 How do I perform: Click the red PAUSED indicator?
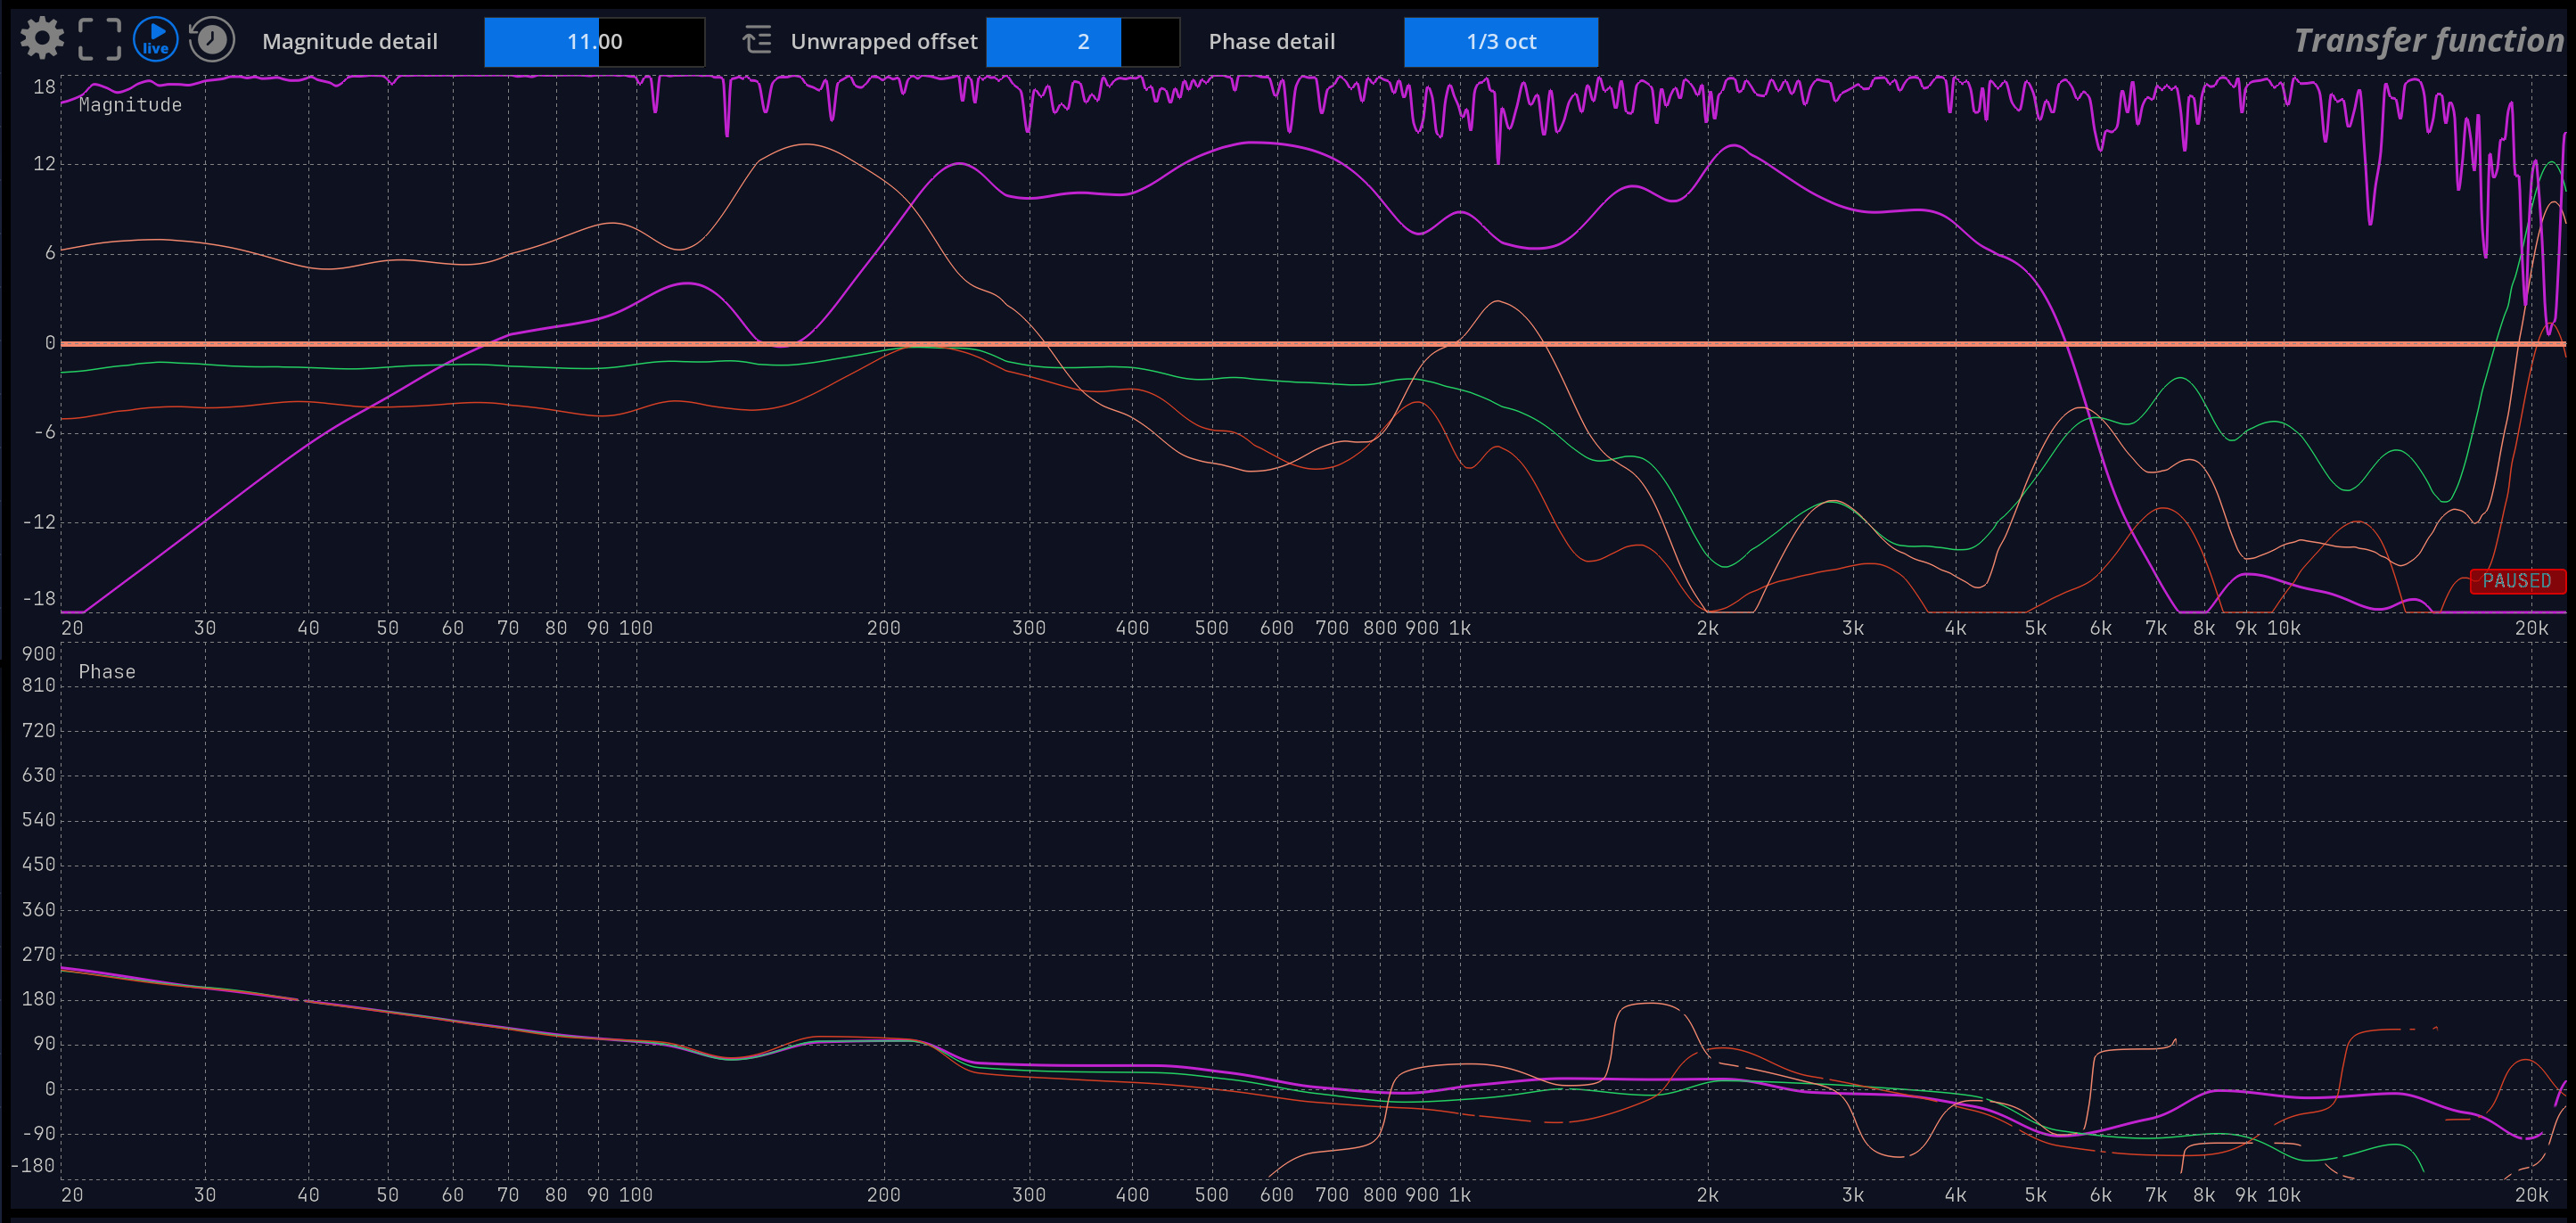point(2517,581)
